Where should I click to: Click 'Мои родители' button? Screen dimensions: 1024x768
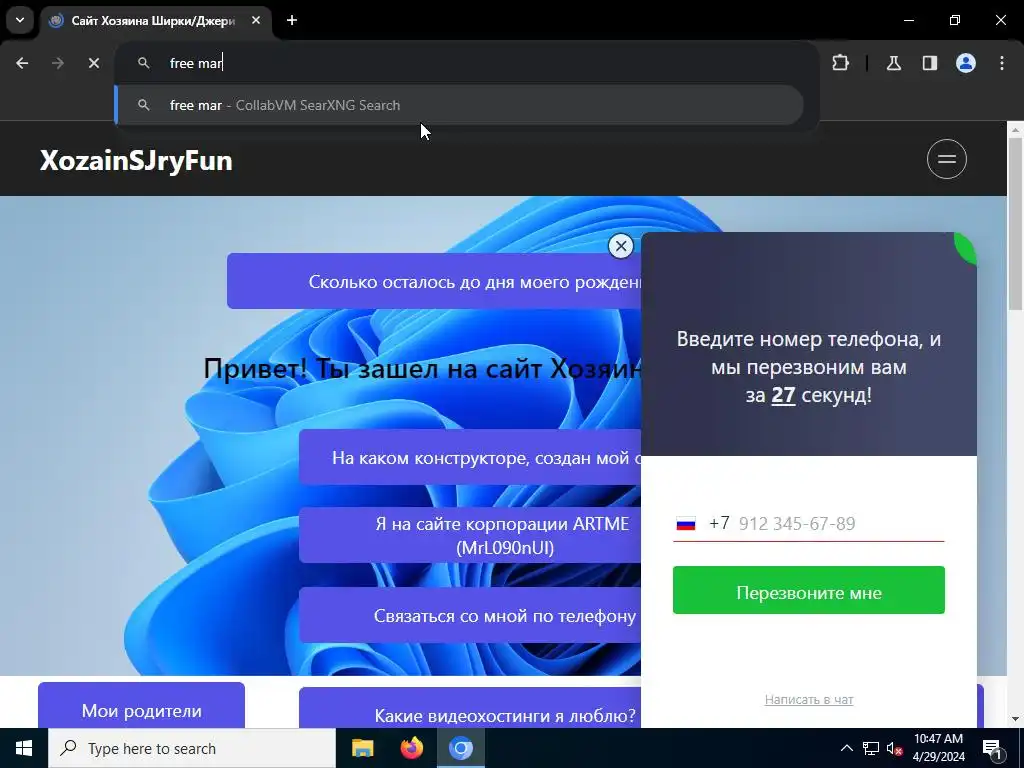(x=142, y=706)
